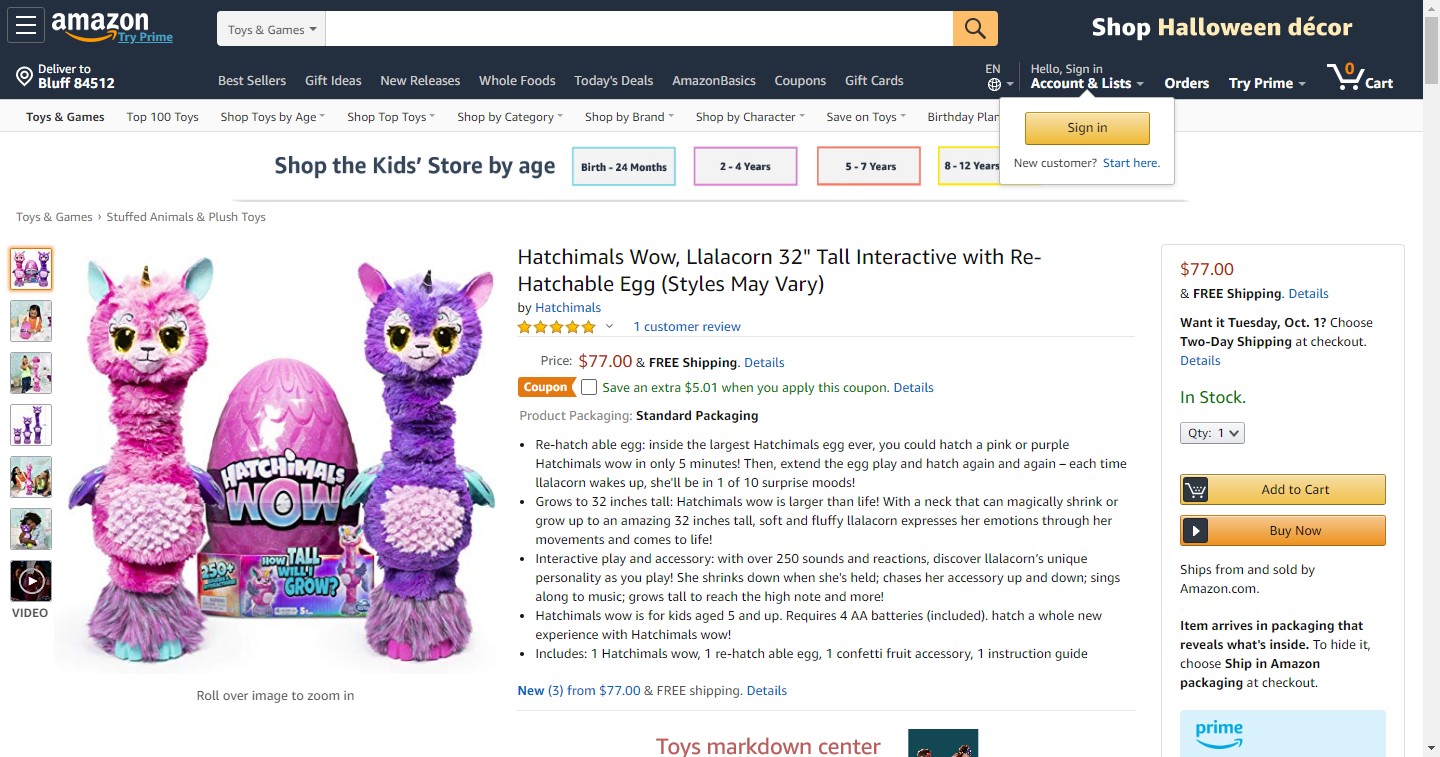Screen dimensions: 1440x757
Task: Click inside the search input field
Action: coord(638,29)
